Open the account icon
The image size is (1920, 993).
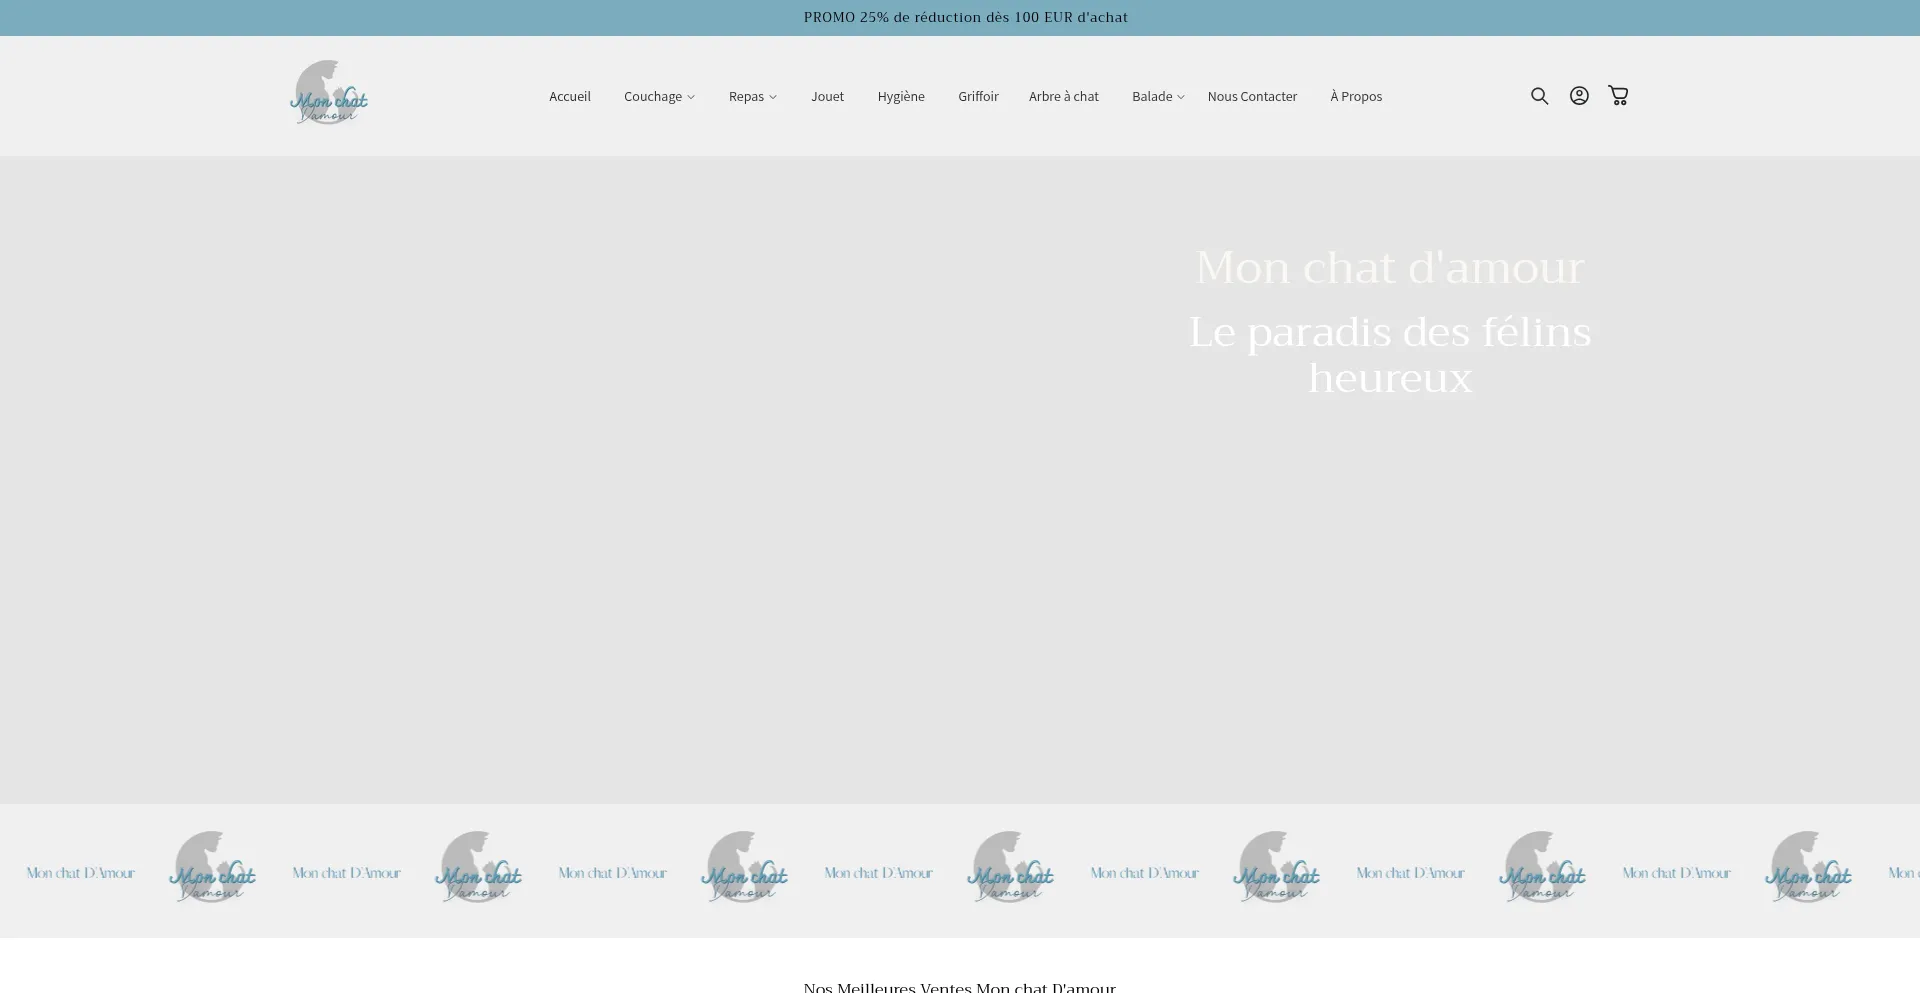[1579, 95]
